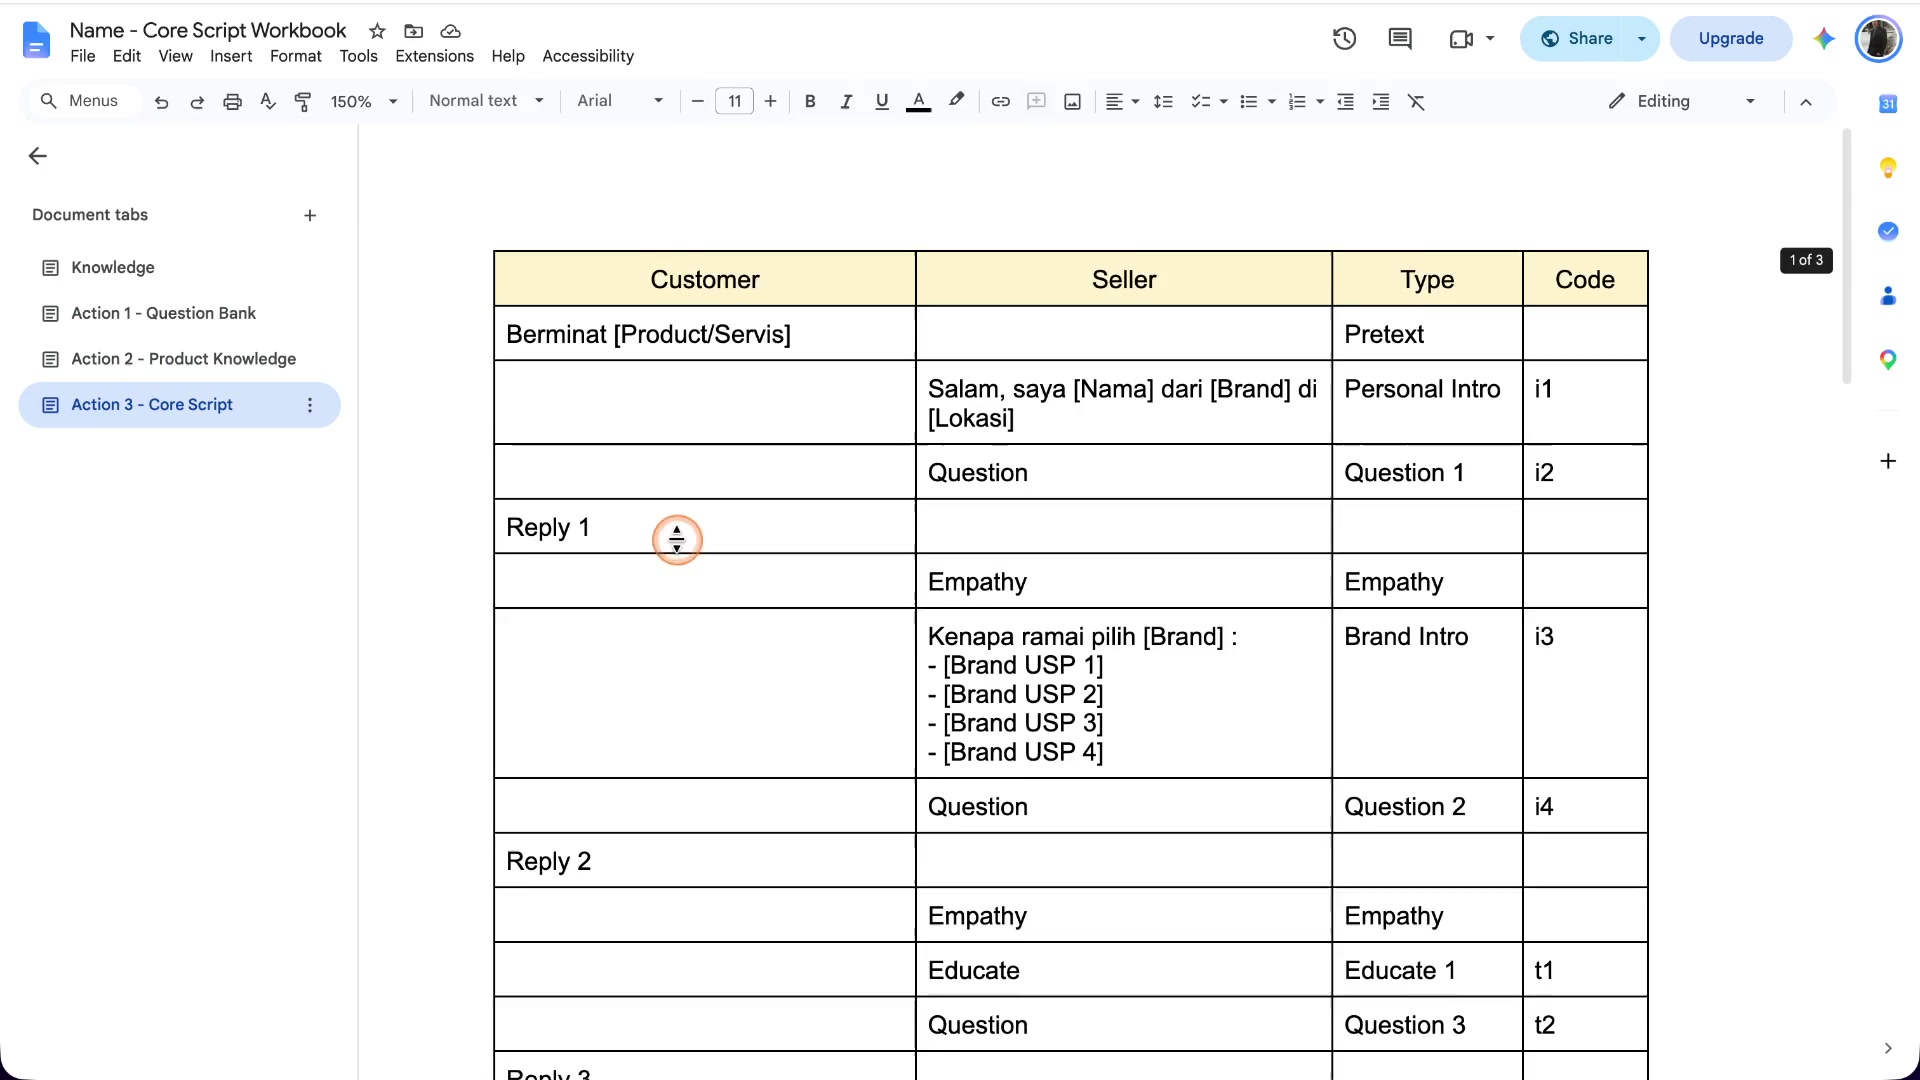The height and width of the screenshot is (1080, 1920).
Task: Print the document with the printer icon
Action: click(x=232, y=101)
